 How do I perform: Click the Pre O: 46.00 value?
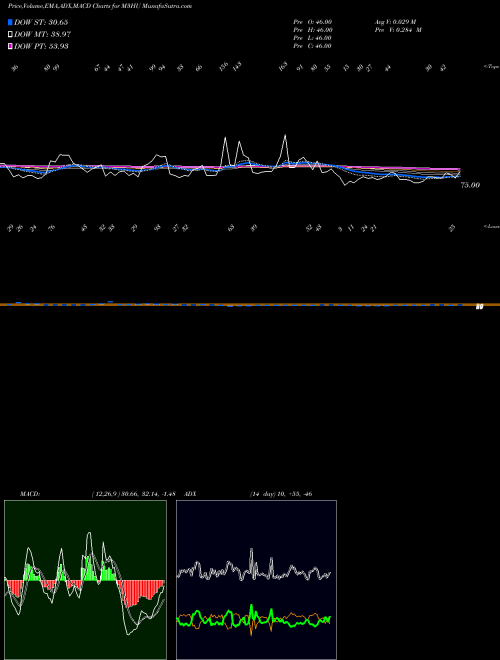point(313,22)
